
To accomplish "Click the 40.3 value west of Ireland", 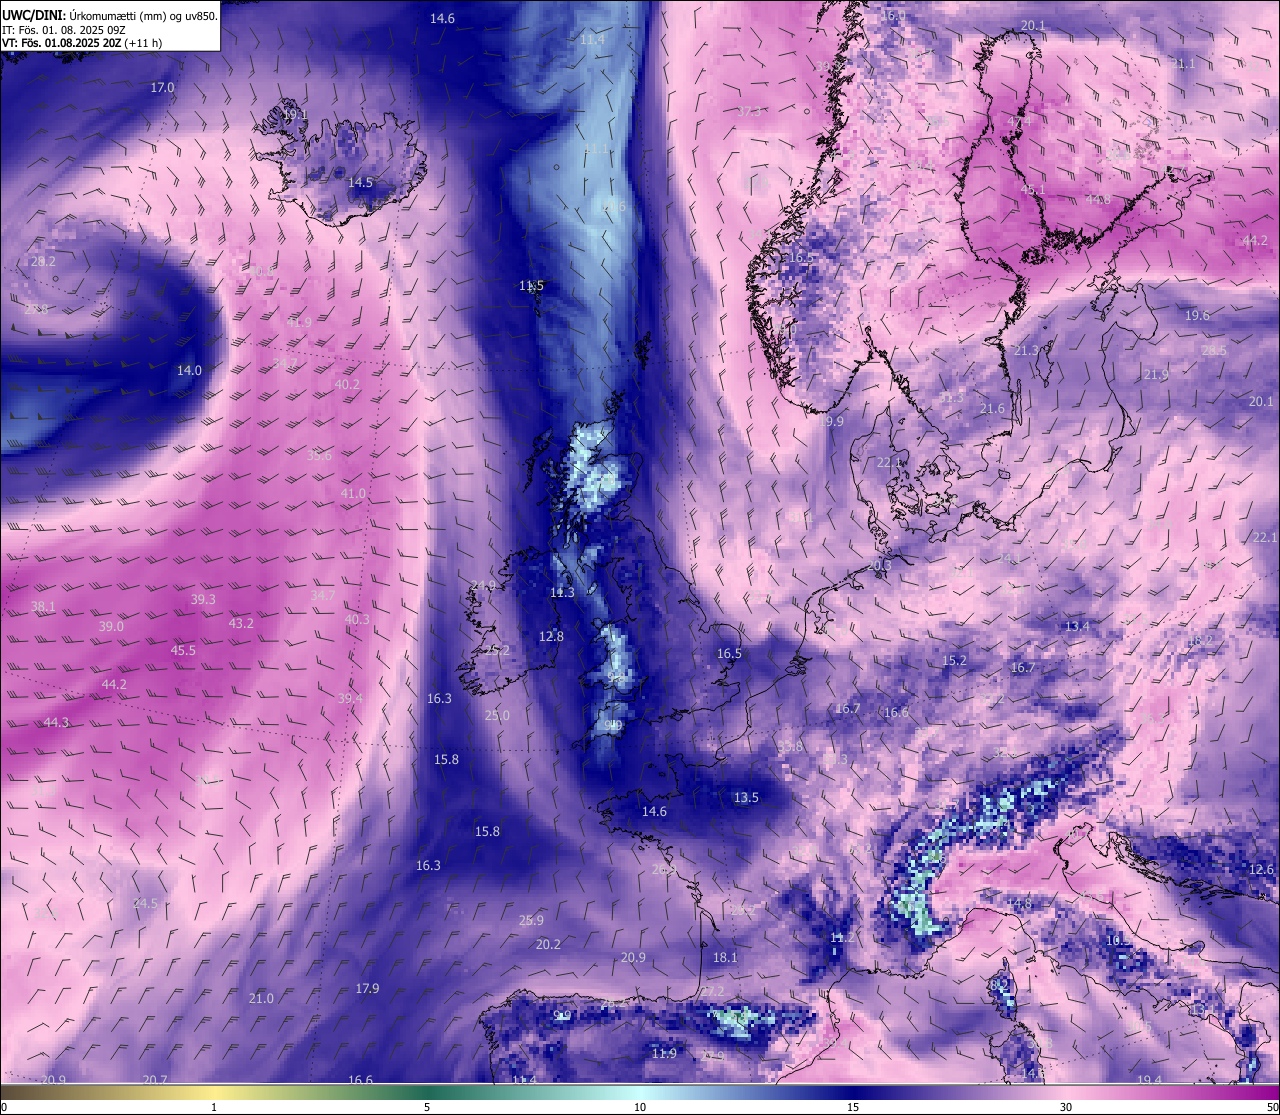I will 357,620.
